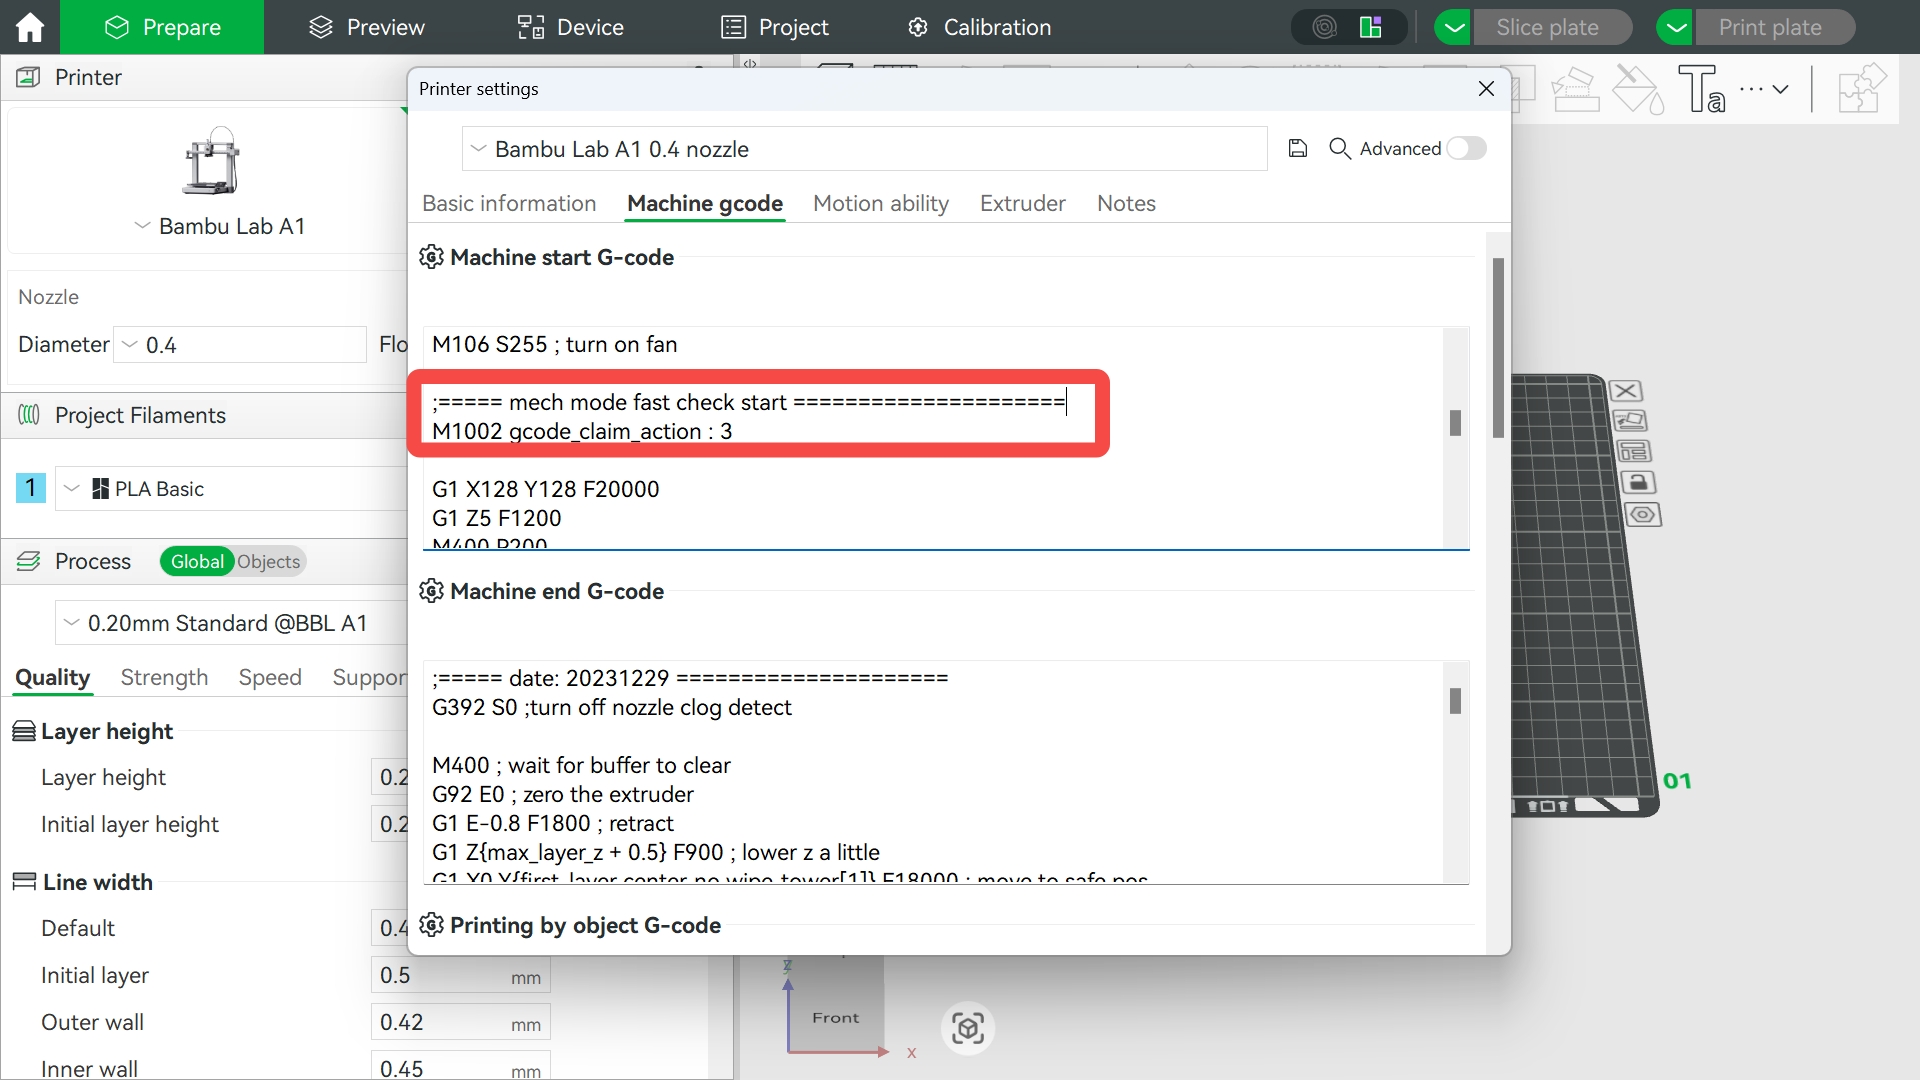
Task: Select the Motion ability tab
Action: point(881,203)
